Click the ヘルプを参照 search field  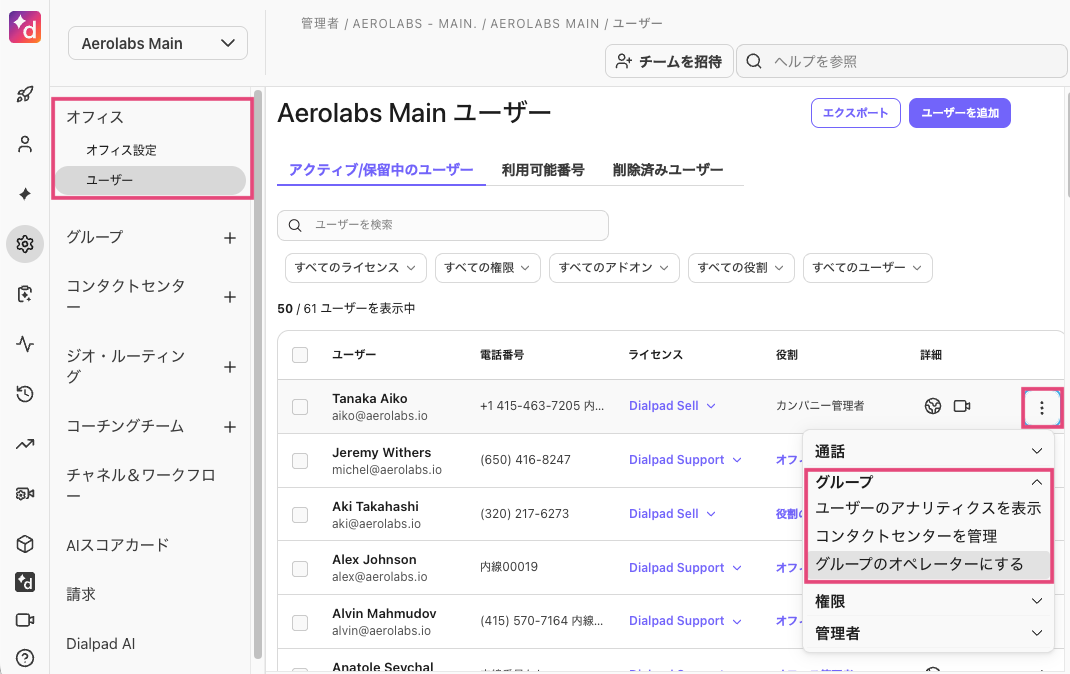(902, 61)
